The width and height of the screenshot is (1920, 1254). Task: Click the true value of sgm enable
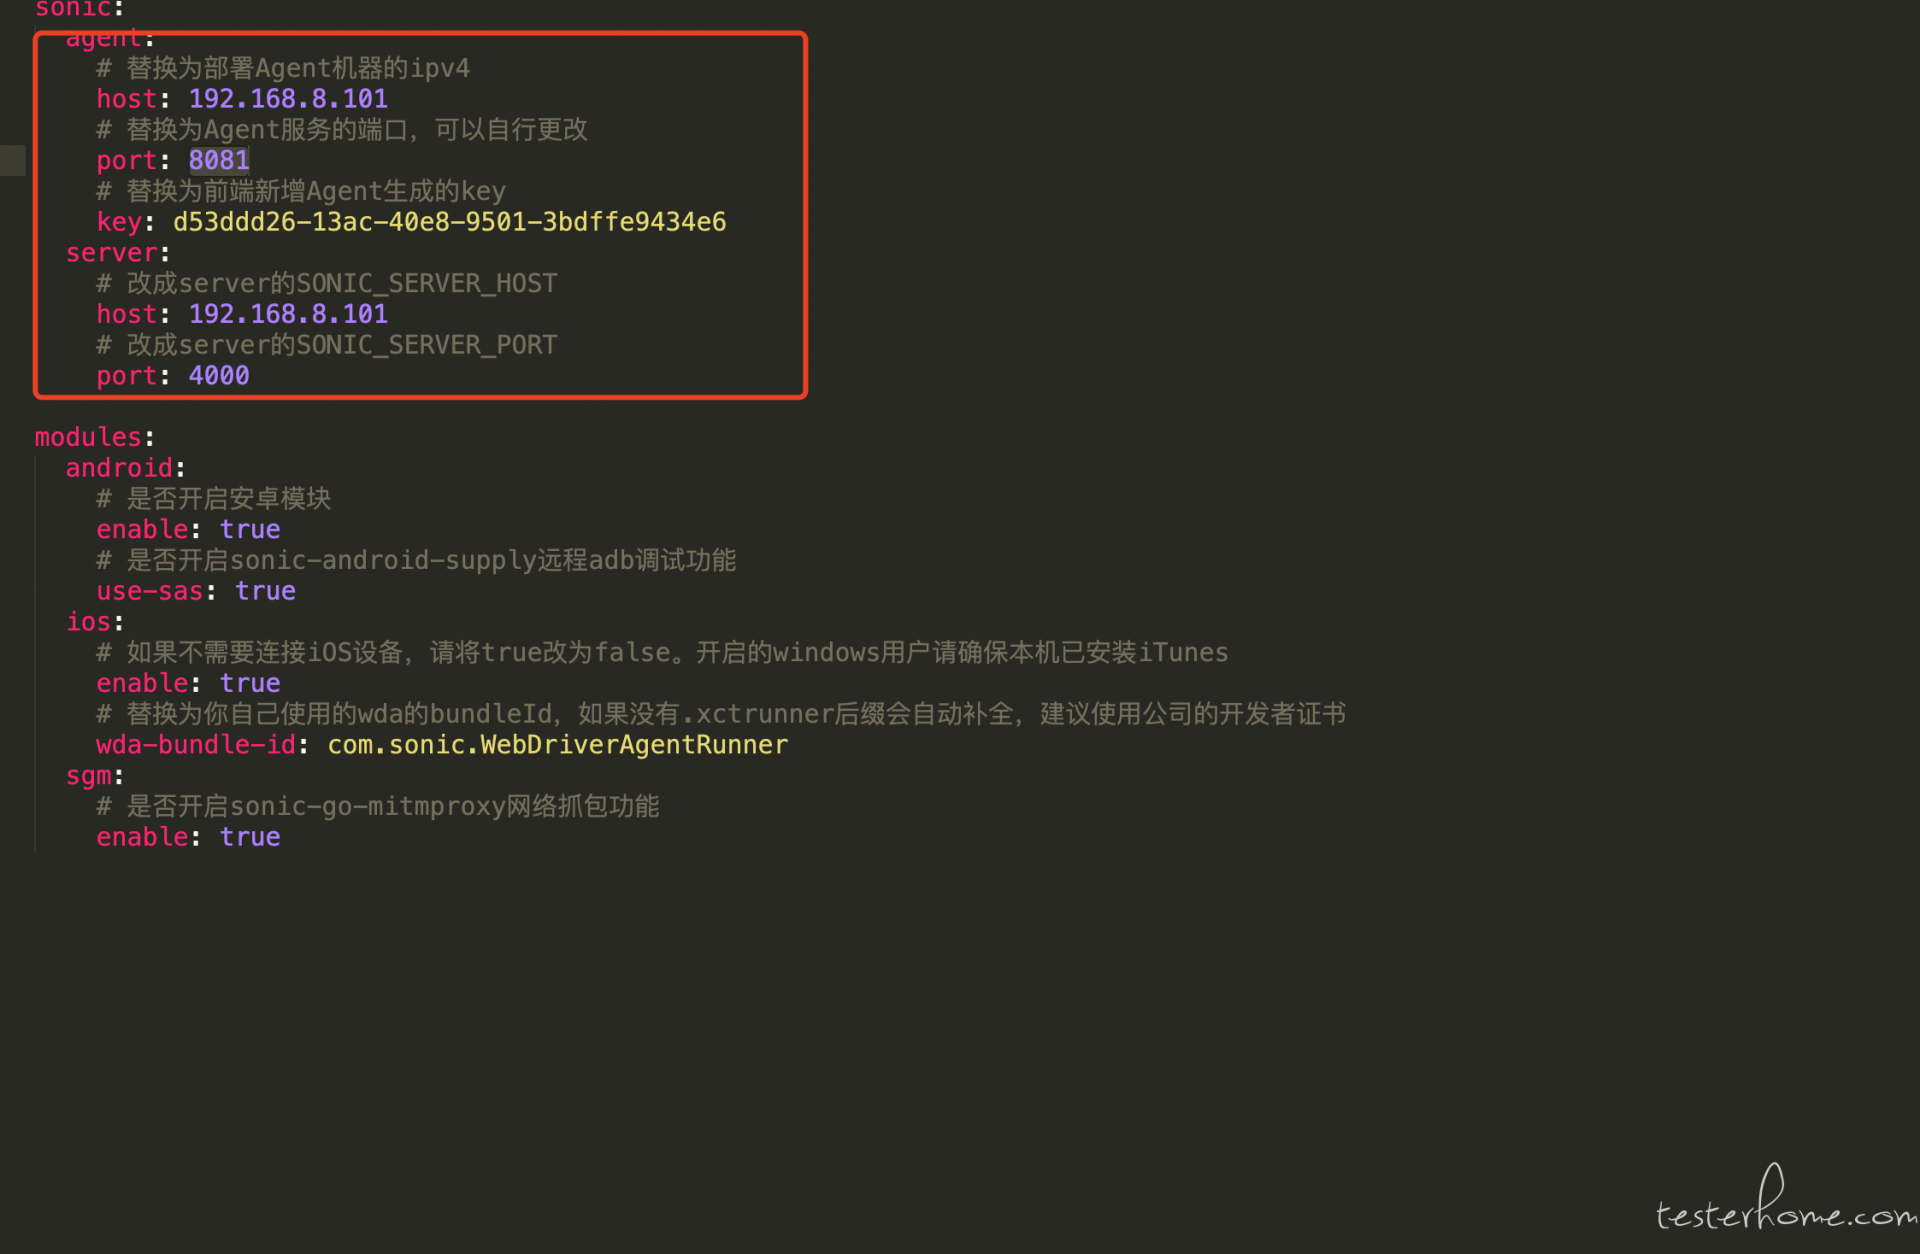click(x=250, y=837)
